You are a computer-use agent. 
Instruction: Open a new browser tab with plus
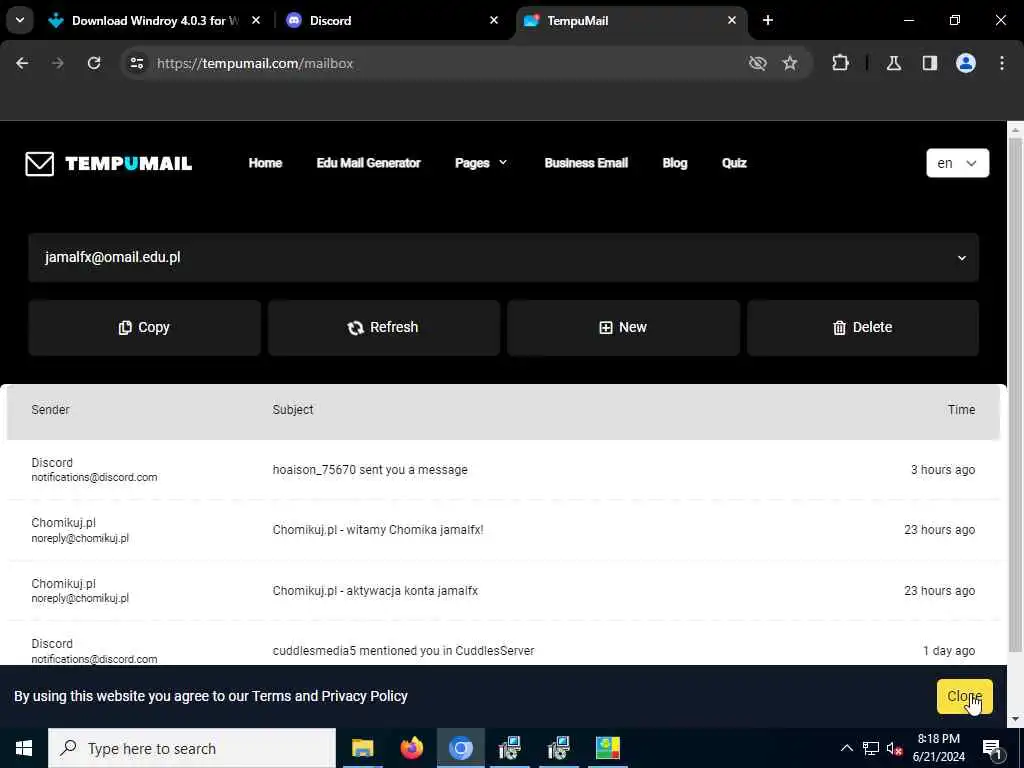[768, 20]
